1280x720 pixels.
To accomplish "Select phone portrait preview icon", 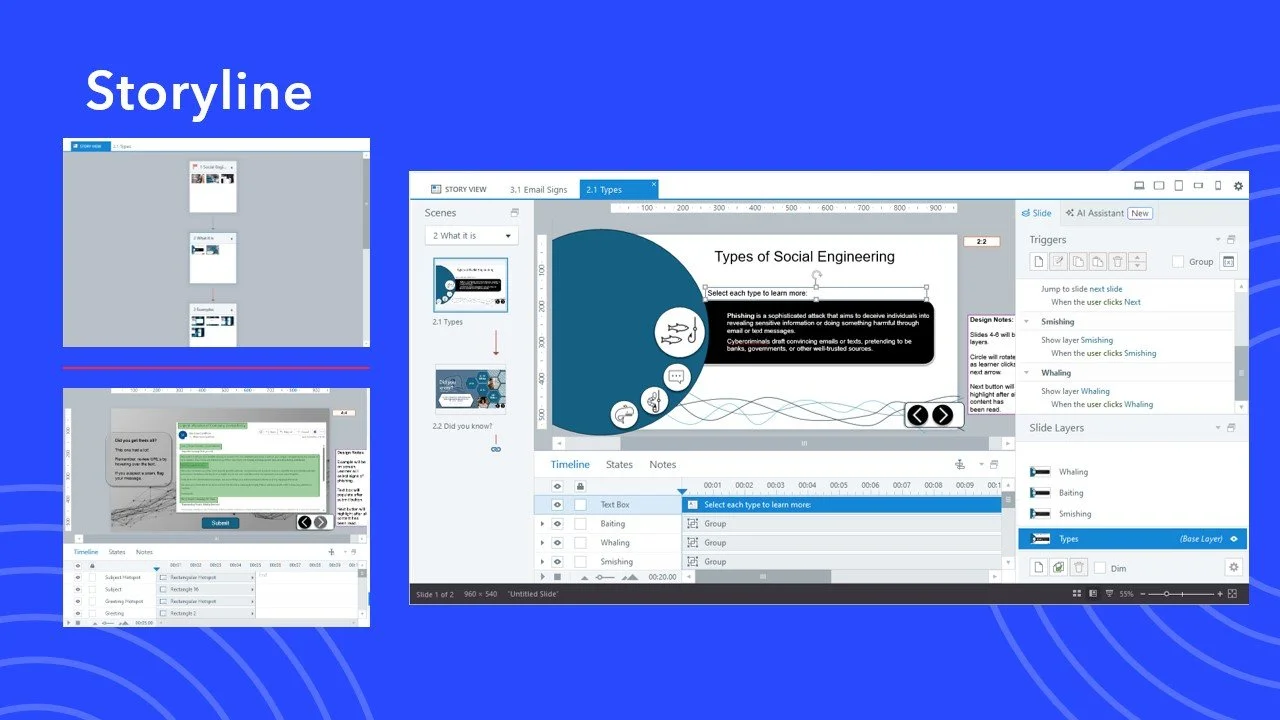I will (x=1217, y=186).
